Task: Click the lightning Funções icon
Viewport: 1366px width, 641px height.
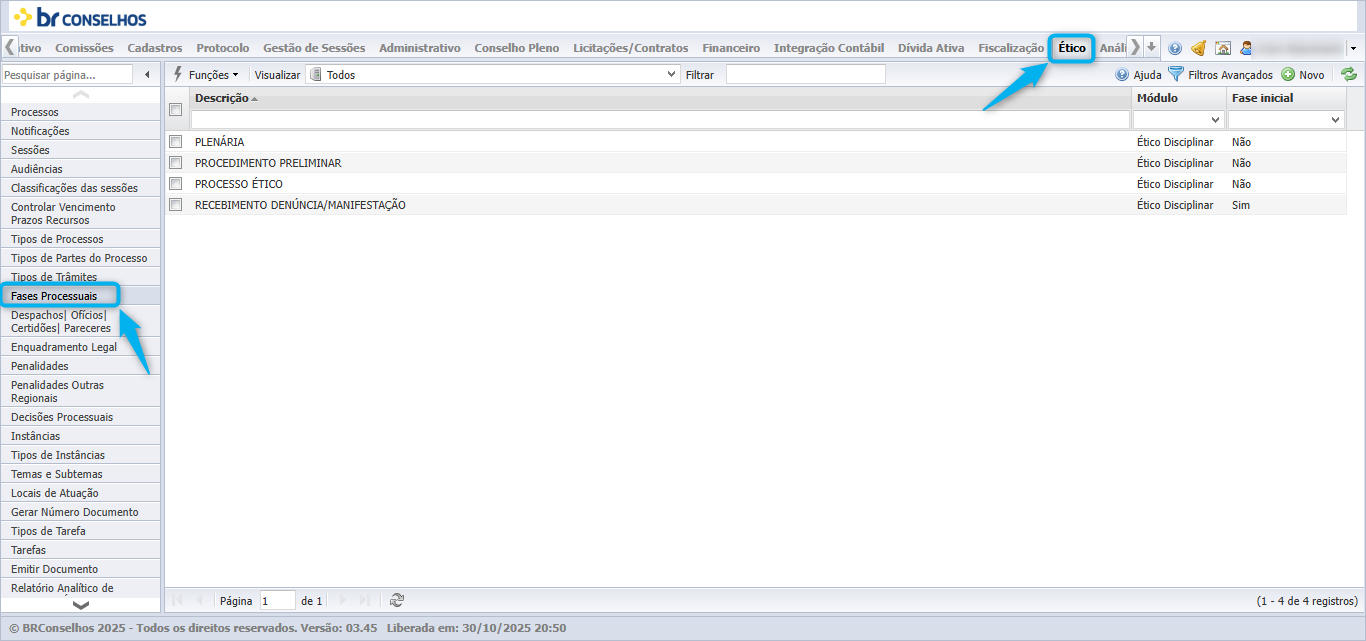Action: [x=179, y=74]
